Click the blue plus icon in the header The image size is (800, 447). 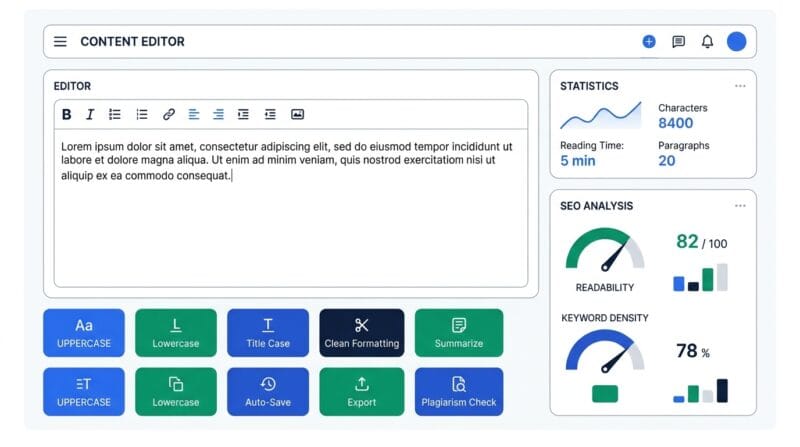[649, 41]
